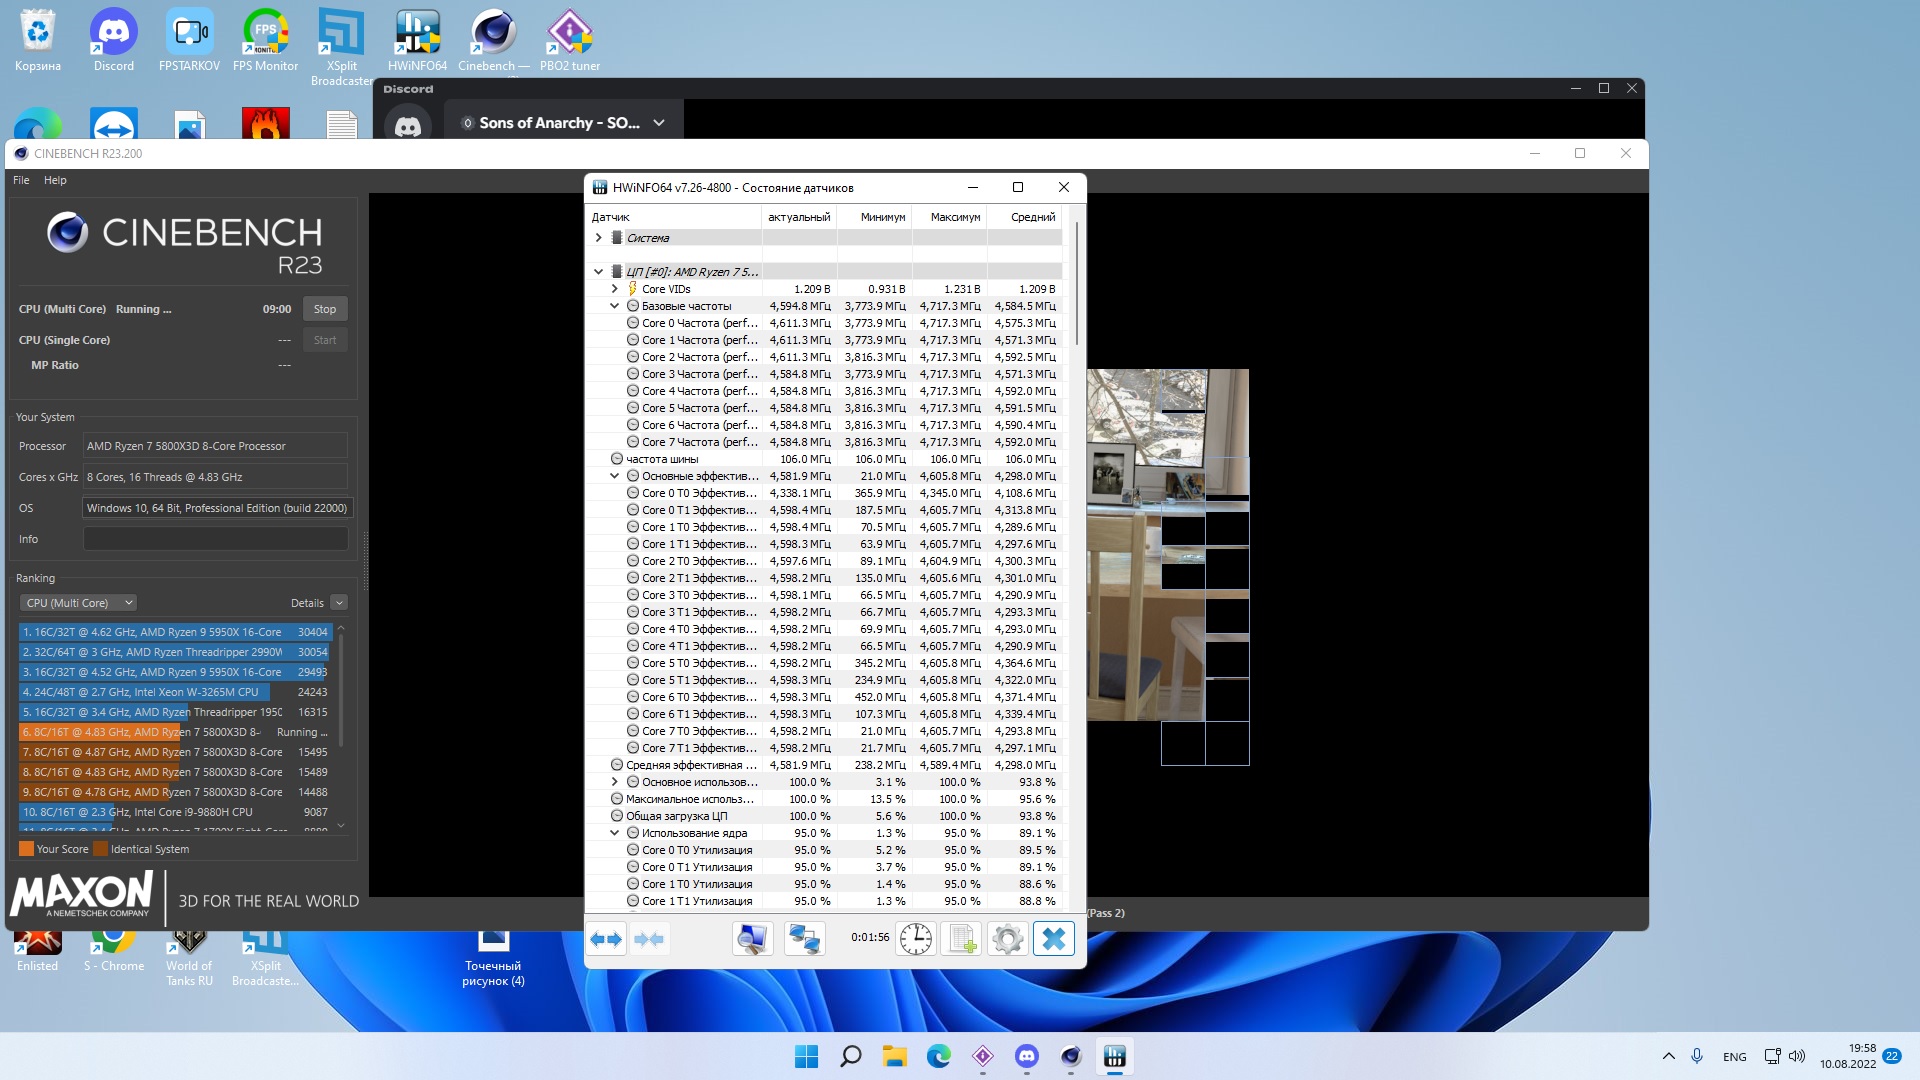Open the Cinebench Help menu
The image size is (1920, 1080).
point(55,180)
